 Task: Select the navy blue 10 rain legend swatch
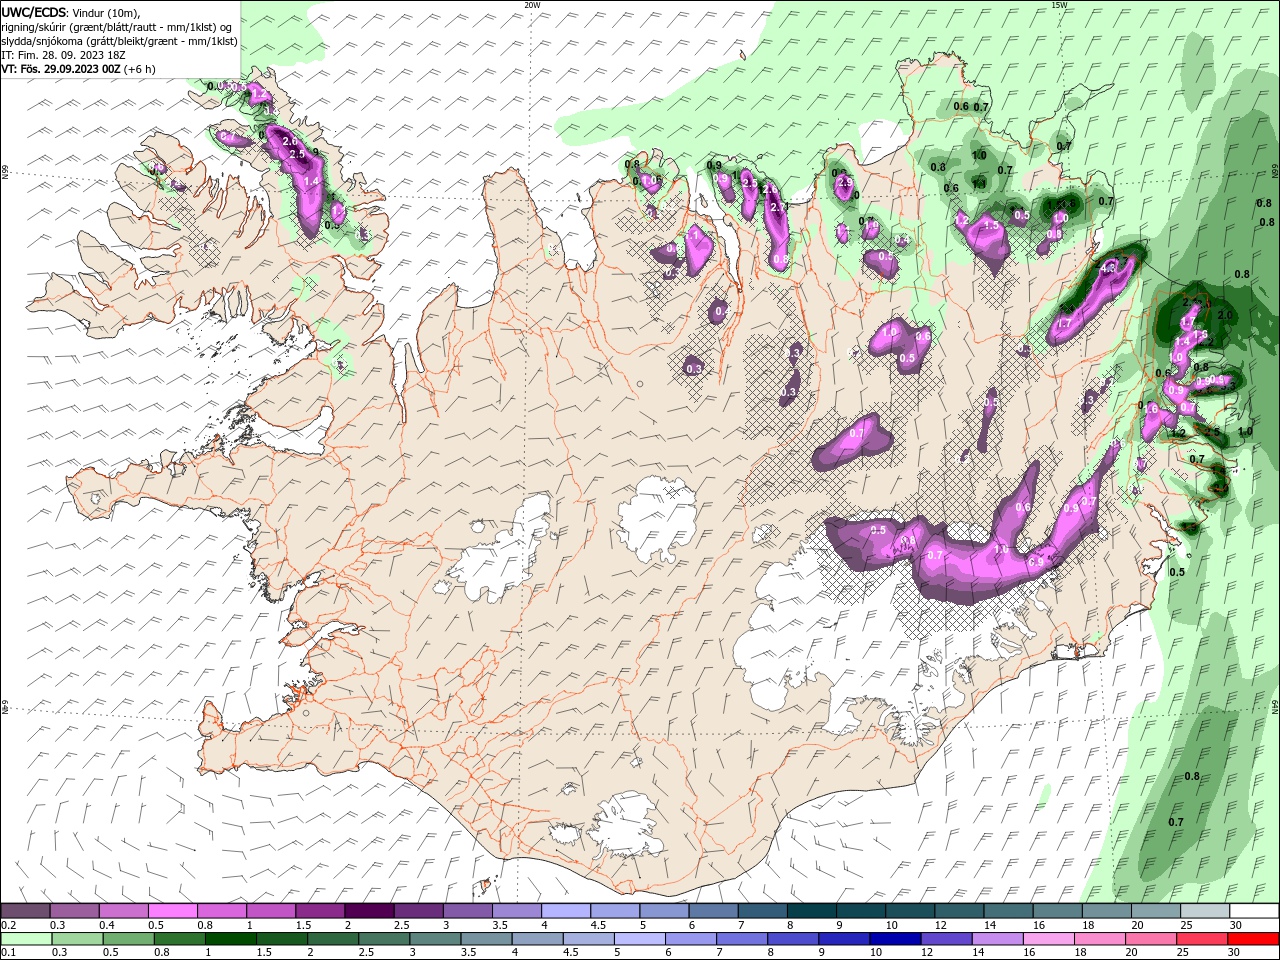click(x=894, y=939)
